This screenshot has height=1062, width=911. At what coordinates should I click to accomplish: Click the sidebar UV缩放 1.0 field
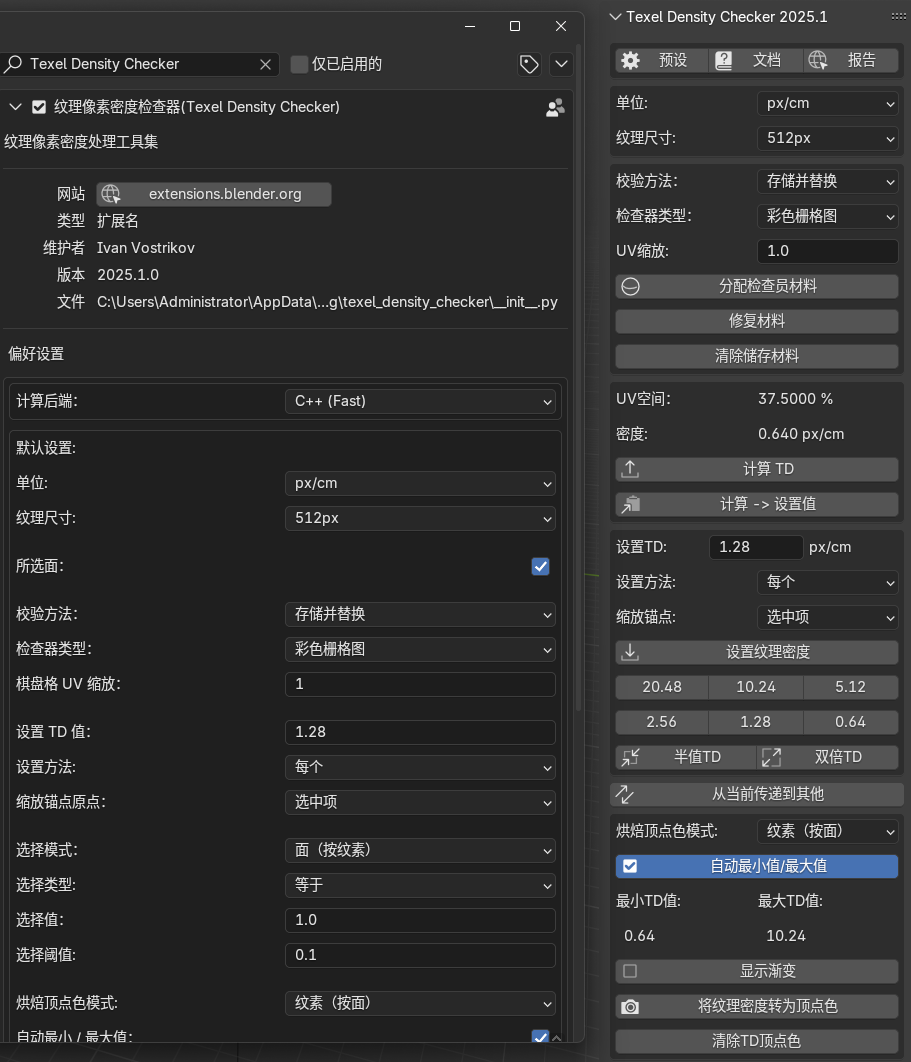pos(828,251)
